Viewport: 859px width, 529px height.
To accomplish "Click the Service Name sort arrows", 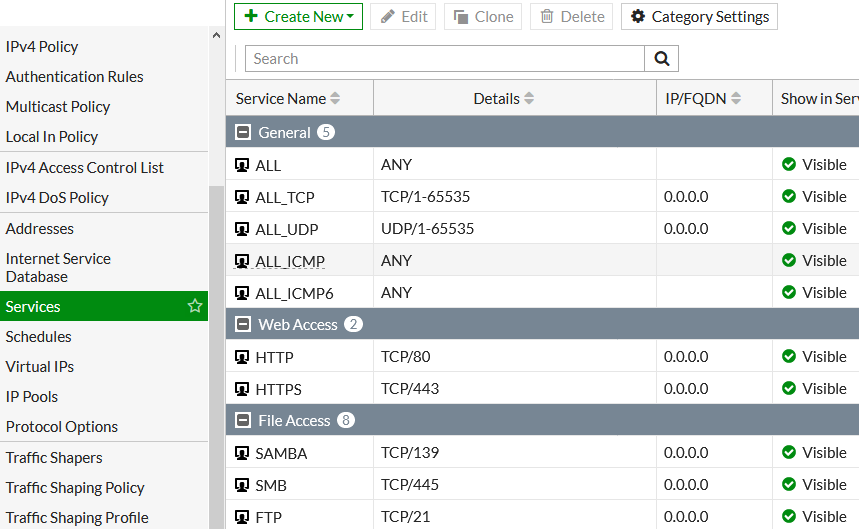I will coord(335,98).
